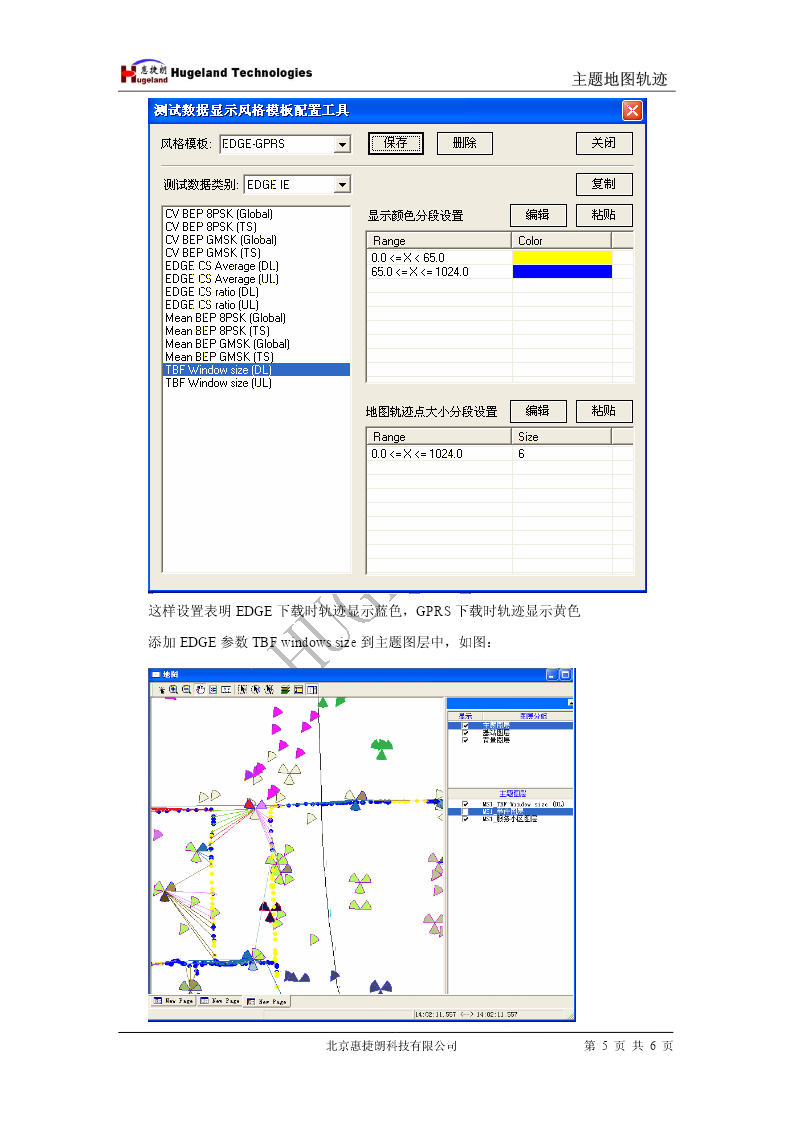Click 粘贴 next to 地图轨迹点大小分段设置
The height and width of the screenshot is (1123, 794).
tap(604, 411)
